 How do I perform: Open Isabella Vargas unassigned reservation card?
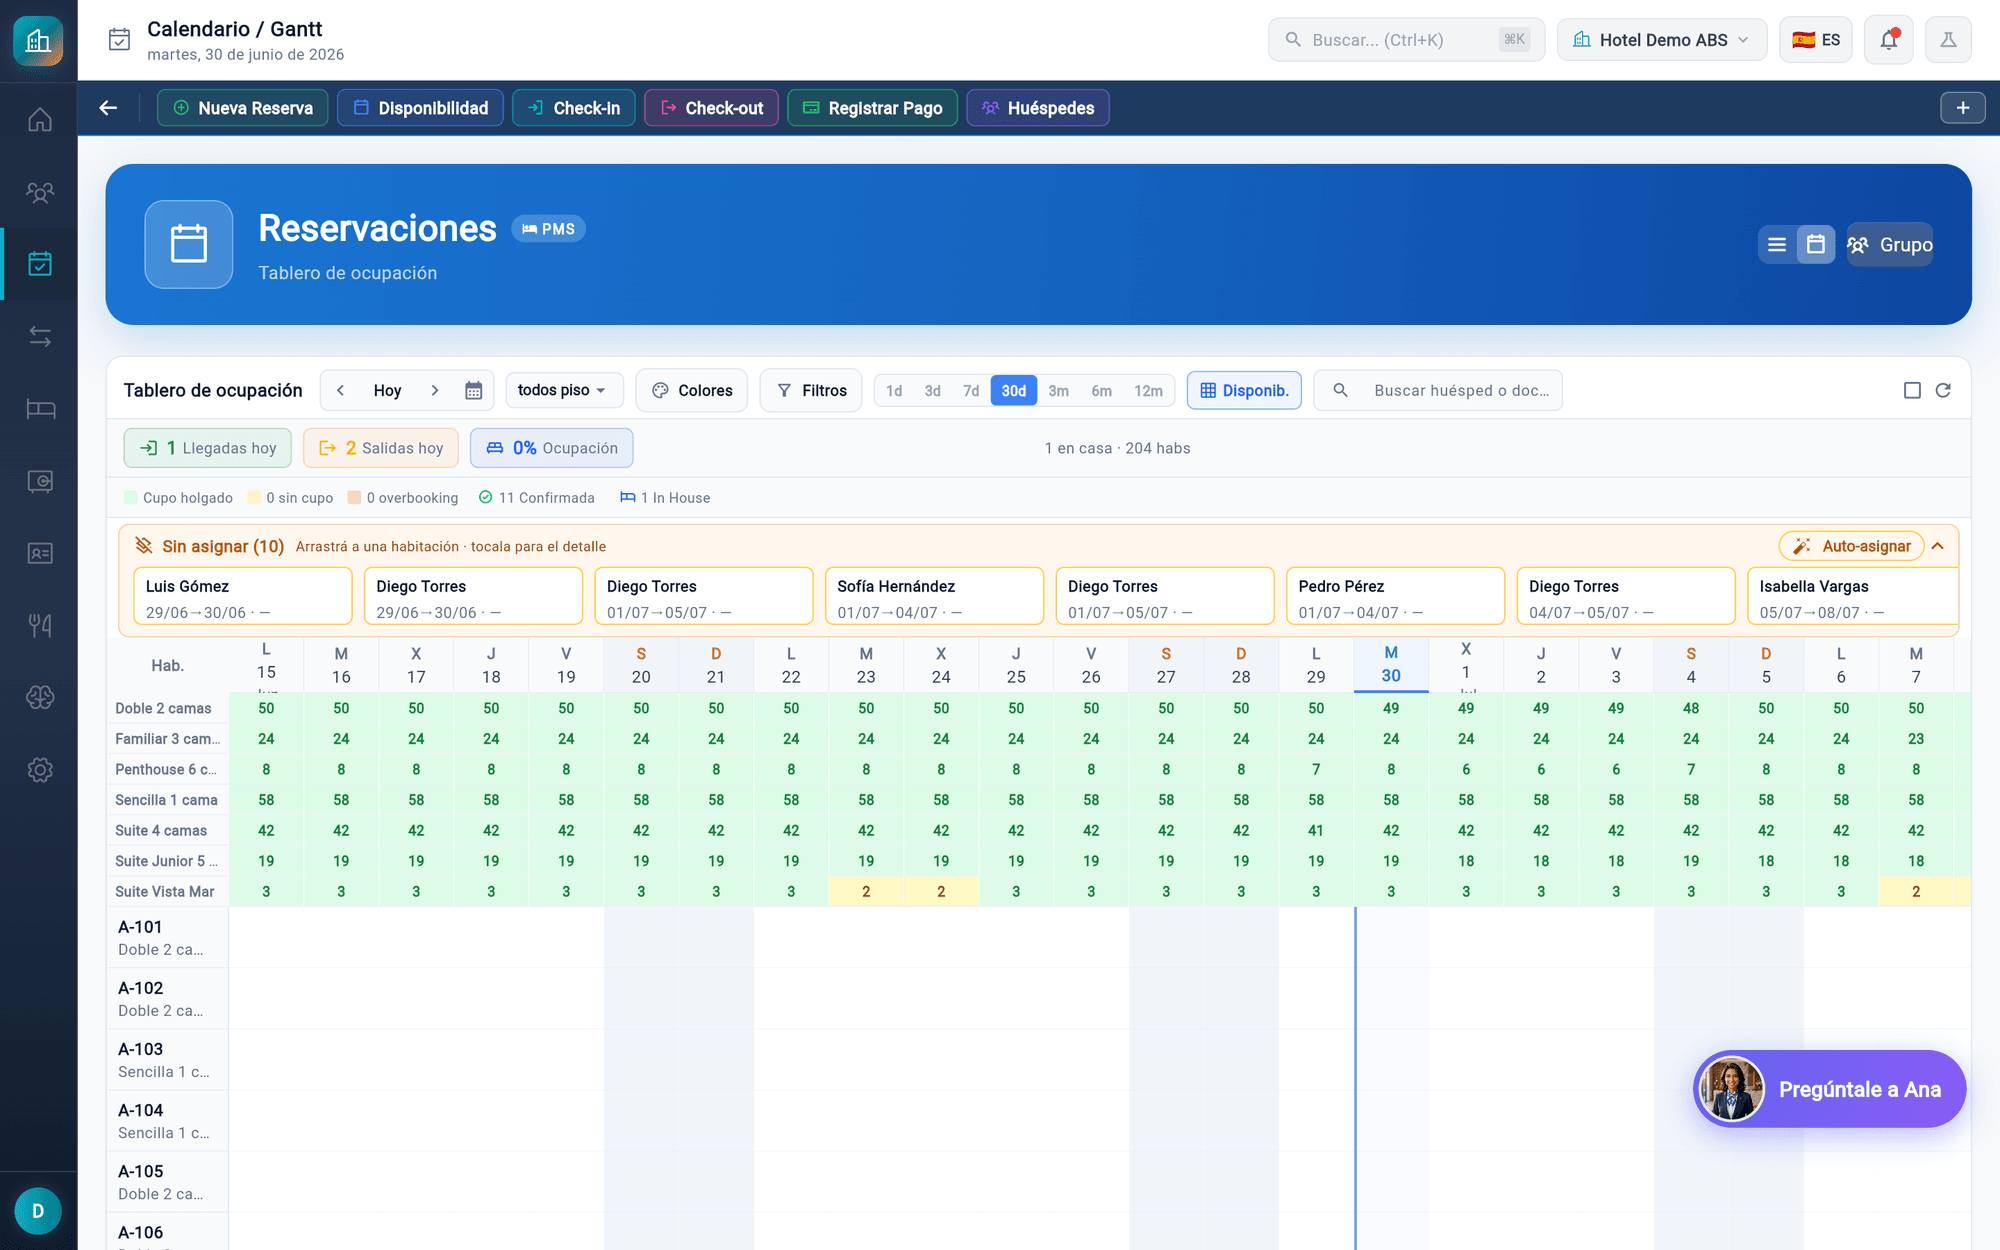click(x=1852, y=597)
